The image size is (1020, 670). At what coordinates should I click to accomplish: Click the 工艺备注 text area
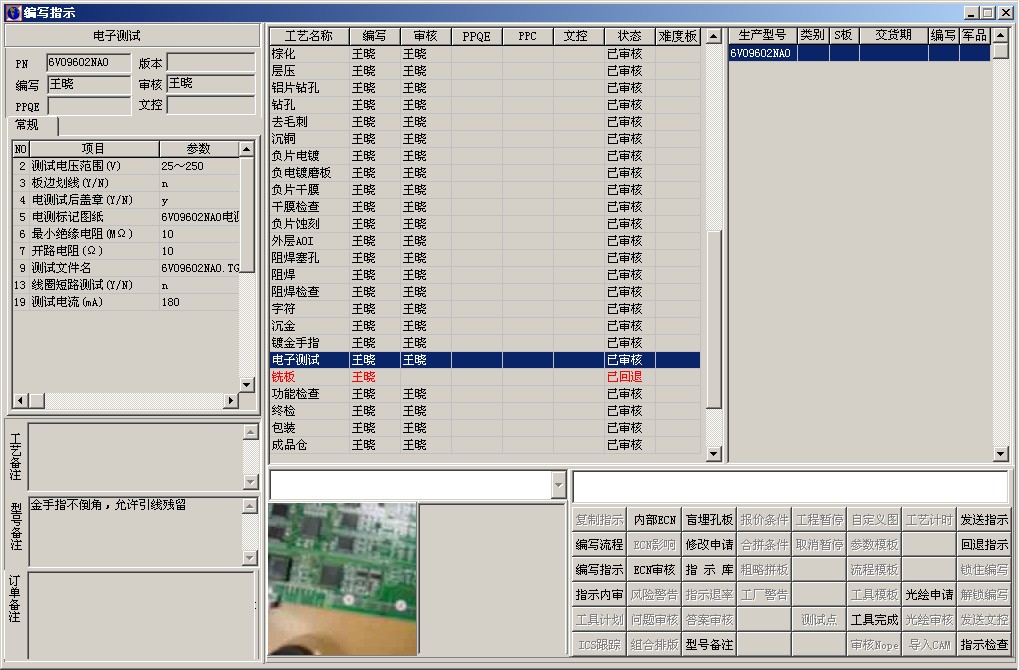pos(136,456)
